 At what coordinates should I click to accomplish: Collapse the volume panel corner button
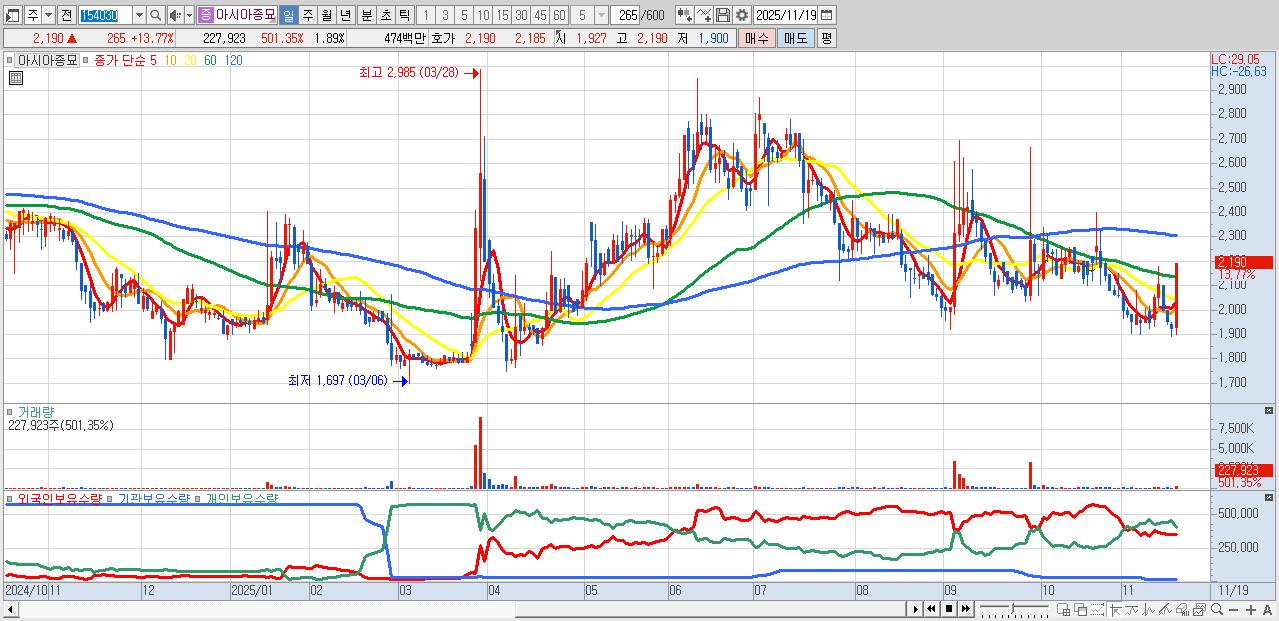pos(1270,410)
